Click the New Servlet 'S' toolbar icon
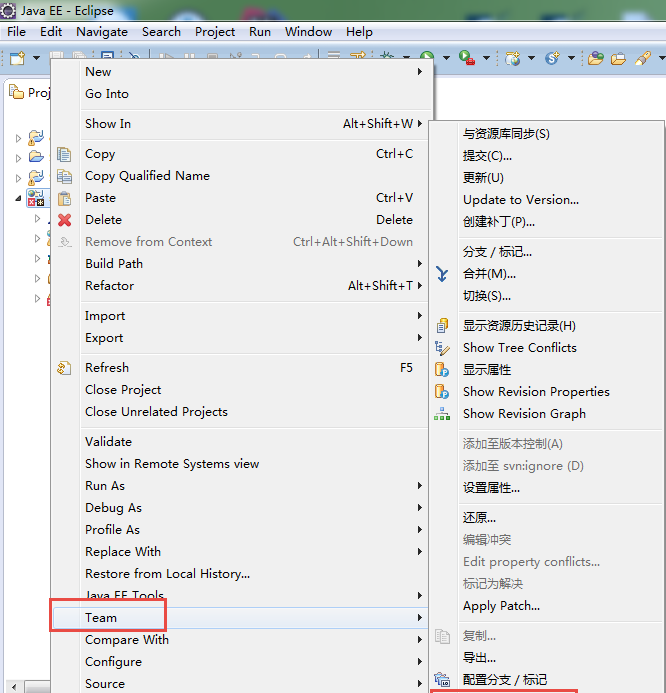Image resolution: width=666 pixels, height=693 pixels. click(x=552, y=58)
